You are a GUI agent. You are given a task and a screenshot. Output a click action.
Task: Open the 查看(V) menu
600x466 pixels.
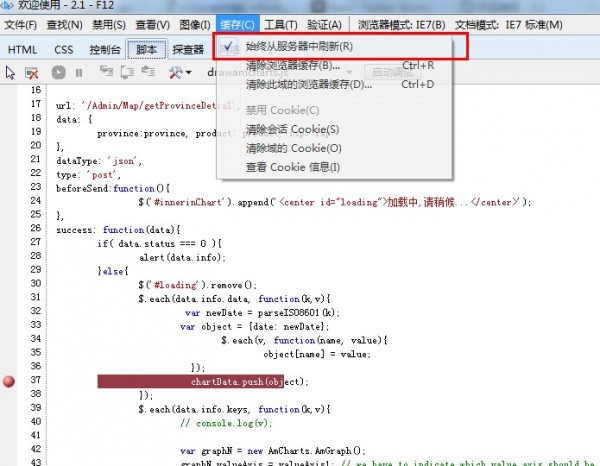pyautogui.click(x=152, y=25)
